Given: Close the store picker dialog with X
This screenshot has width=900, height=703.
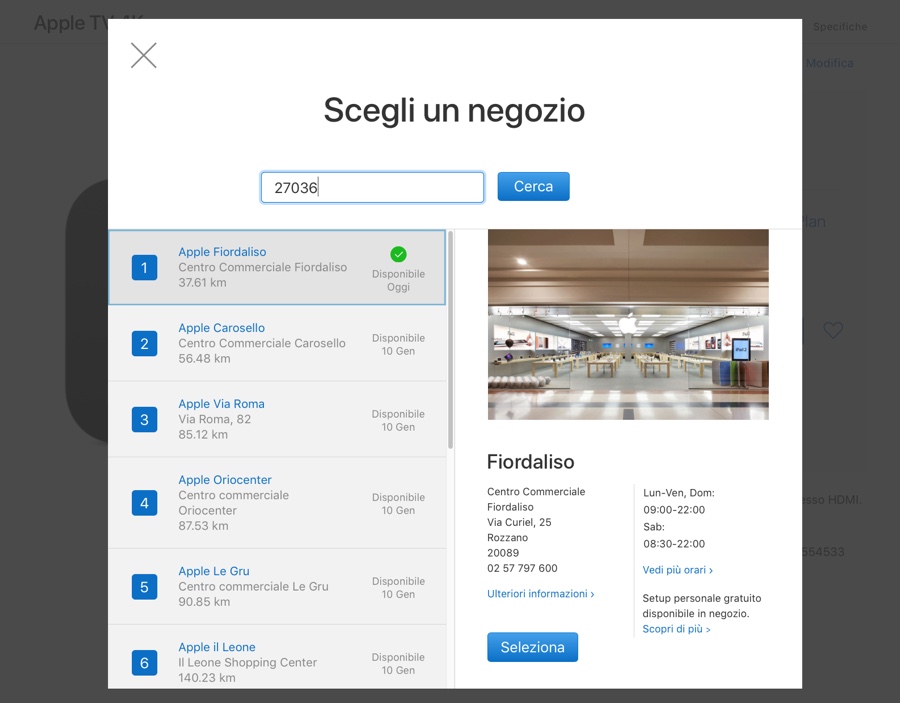Looking at the screenshot, I should coord(143,56).
